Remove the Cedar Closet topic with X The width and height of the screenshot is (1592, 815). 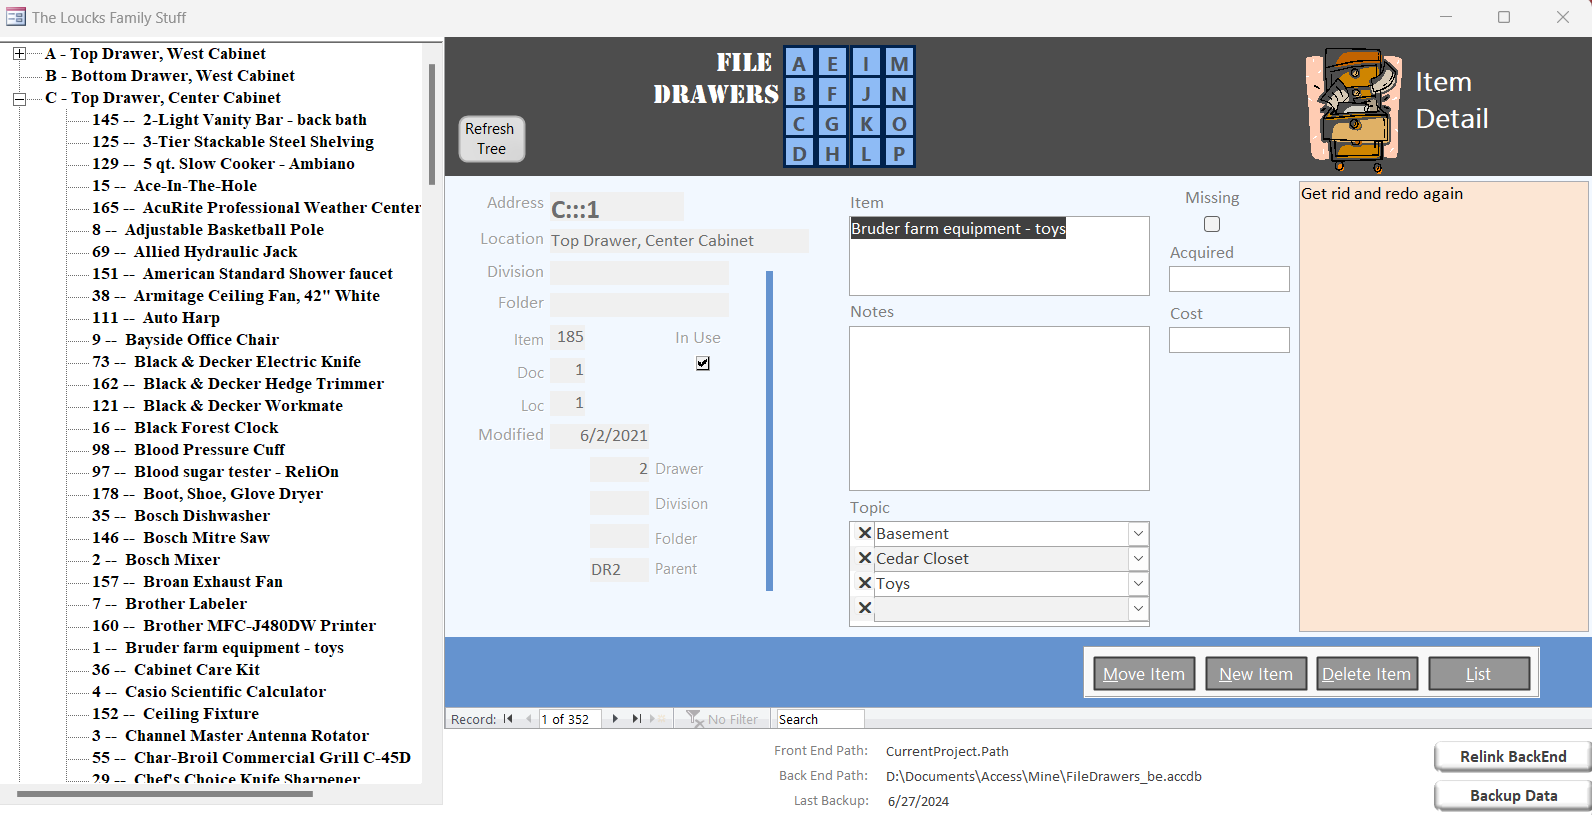click(865, 558)
